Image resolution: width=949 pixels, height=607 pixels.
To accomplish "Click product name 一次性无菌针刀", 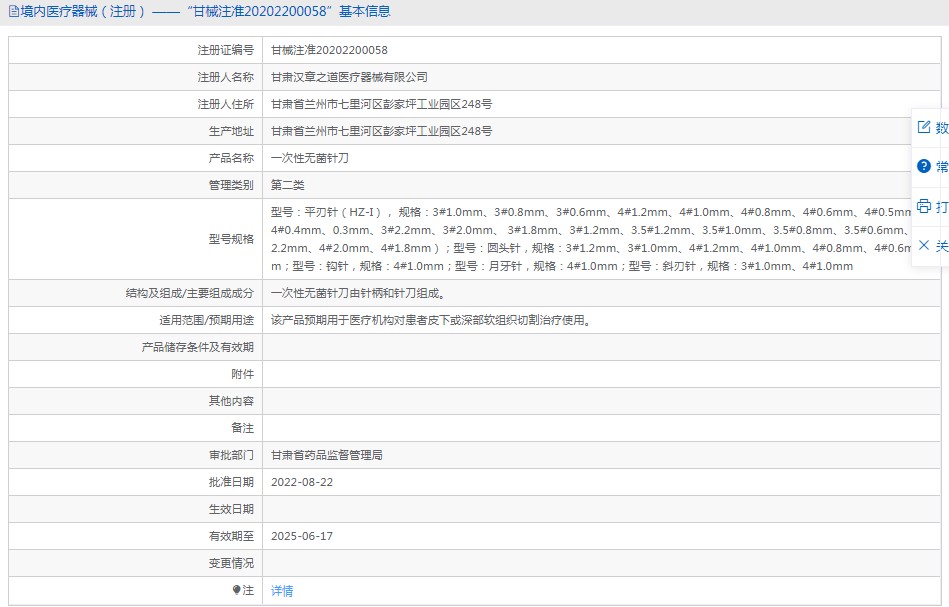I will [x=309, y=159].
